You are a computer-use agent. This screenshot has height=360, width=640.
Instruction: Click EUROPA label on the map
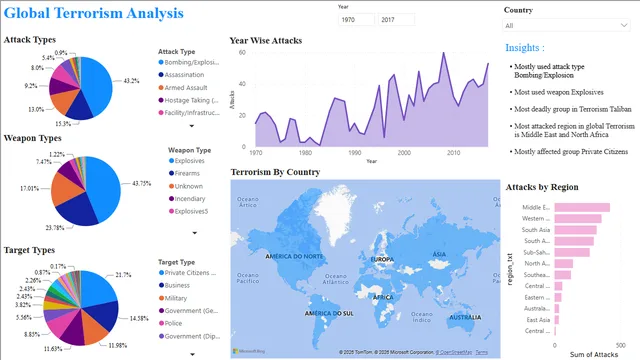pos(382,260)
